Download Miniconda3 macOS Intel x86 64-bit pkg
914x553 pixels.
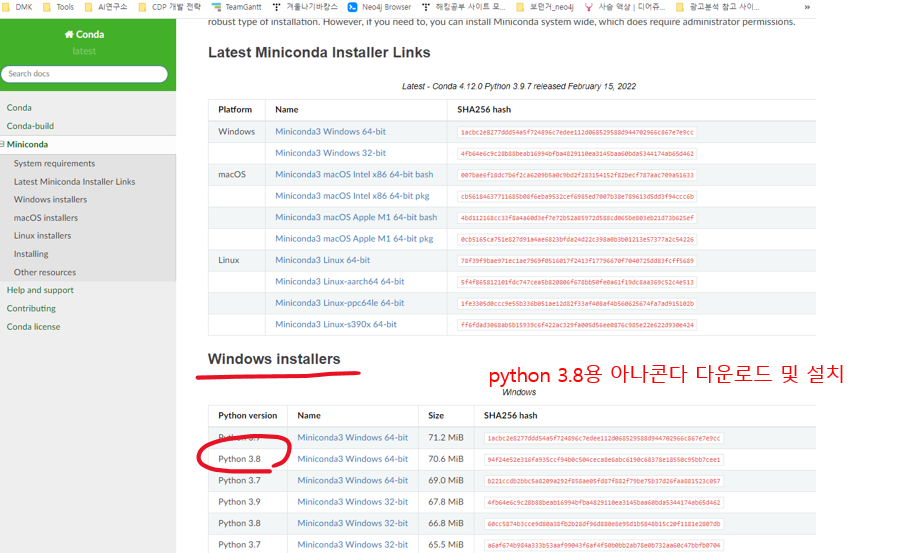352,196
